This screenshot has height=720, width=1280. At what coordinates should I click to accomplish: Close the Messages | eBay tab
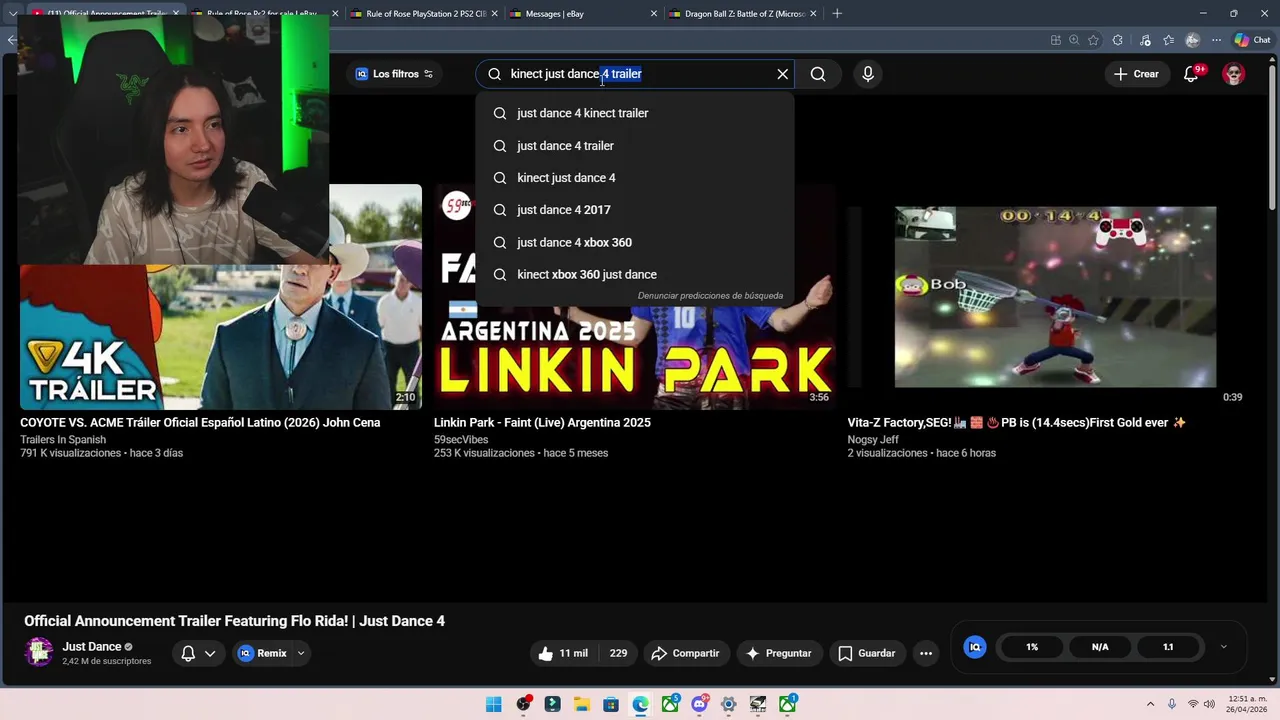click(654, 14)
